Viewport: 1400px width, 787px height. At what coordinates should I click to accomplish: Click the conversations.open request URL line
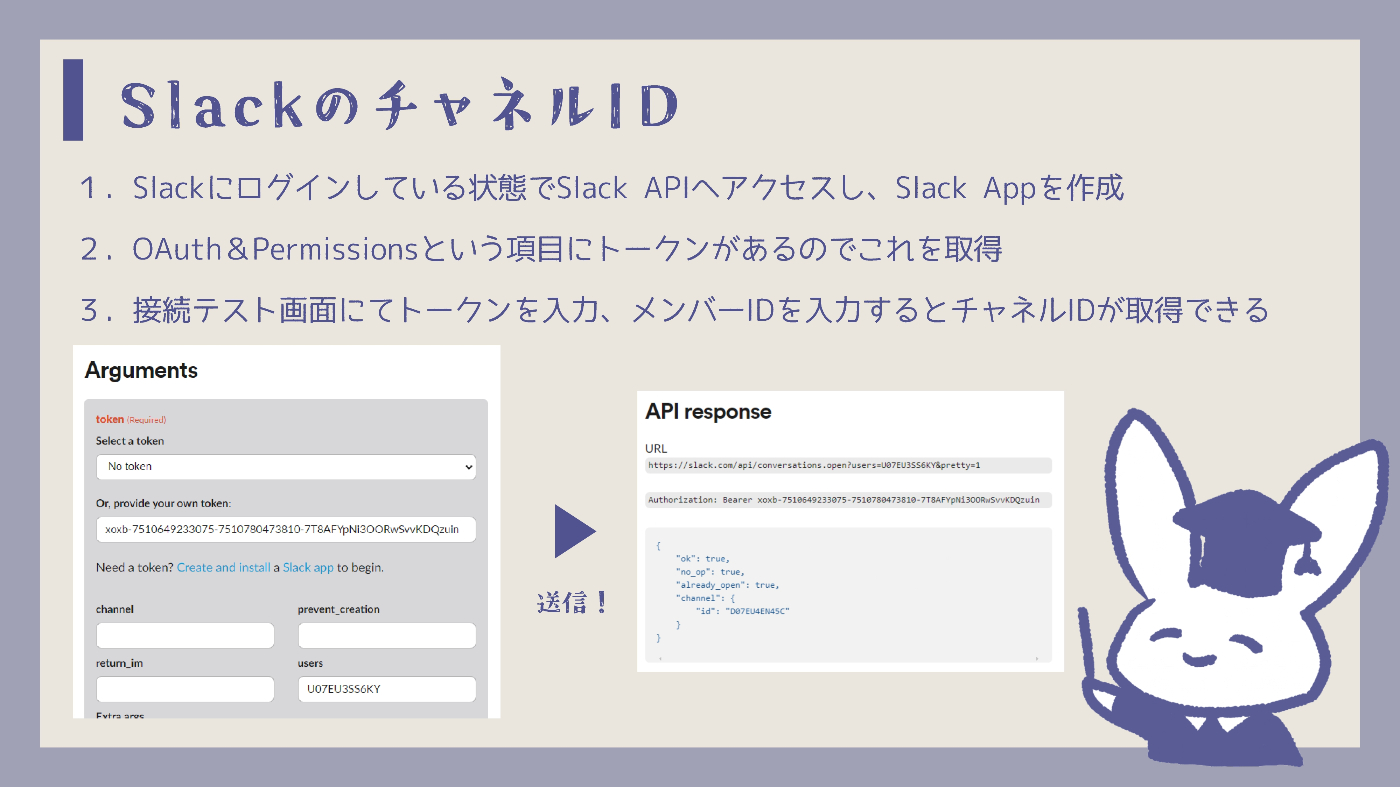[848, 465]
